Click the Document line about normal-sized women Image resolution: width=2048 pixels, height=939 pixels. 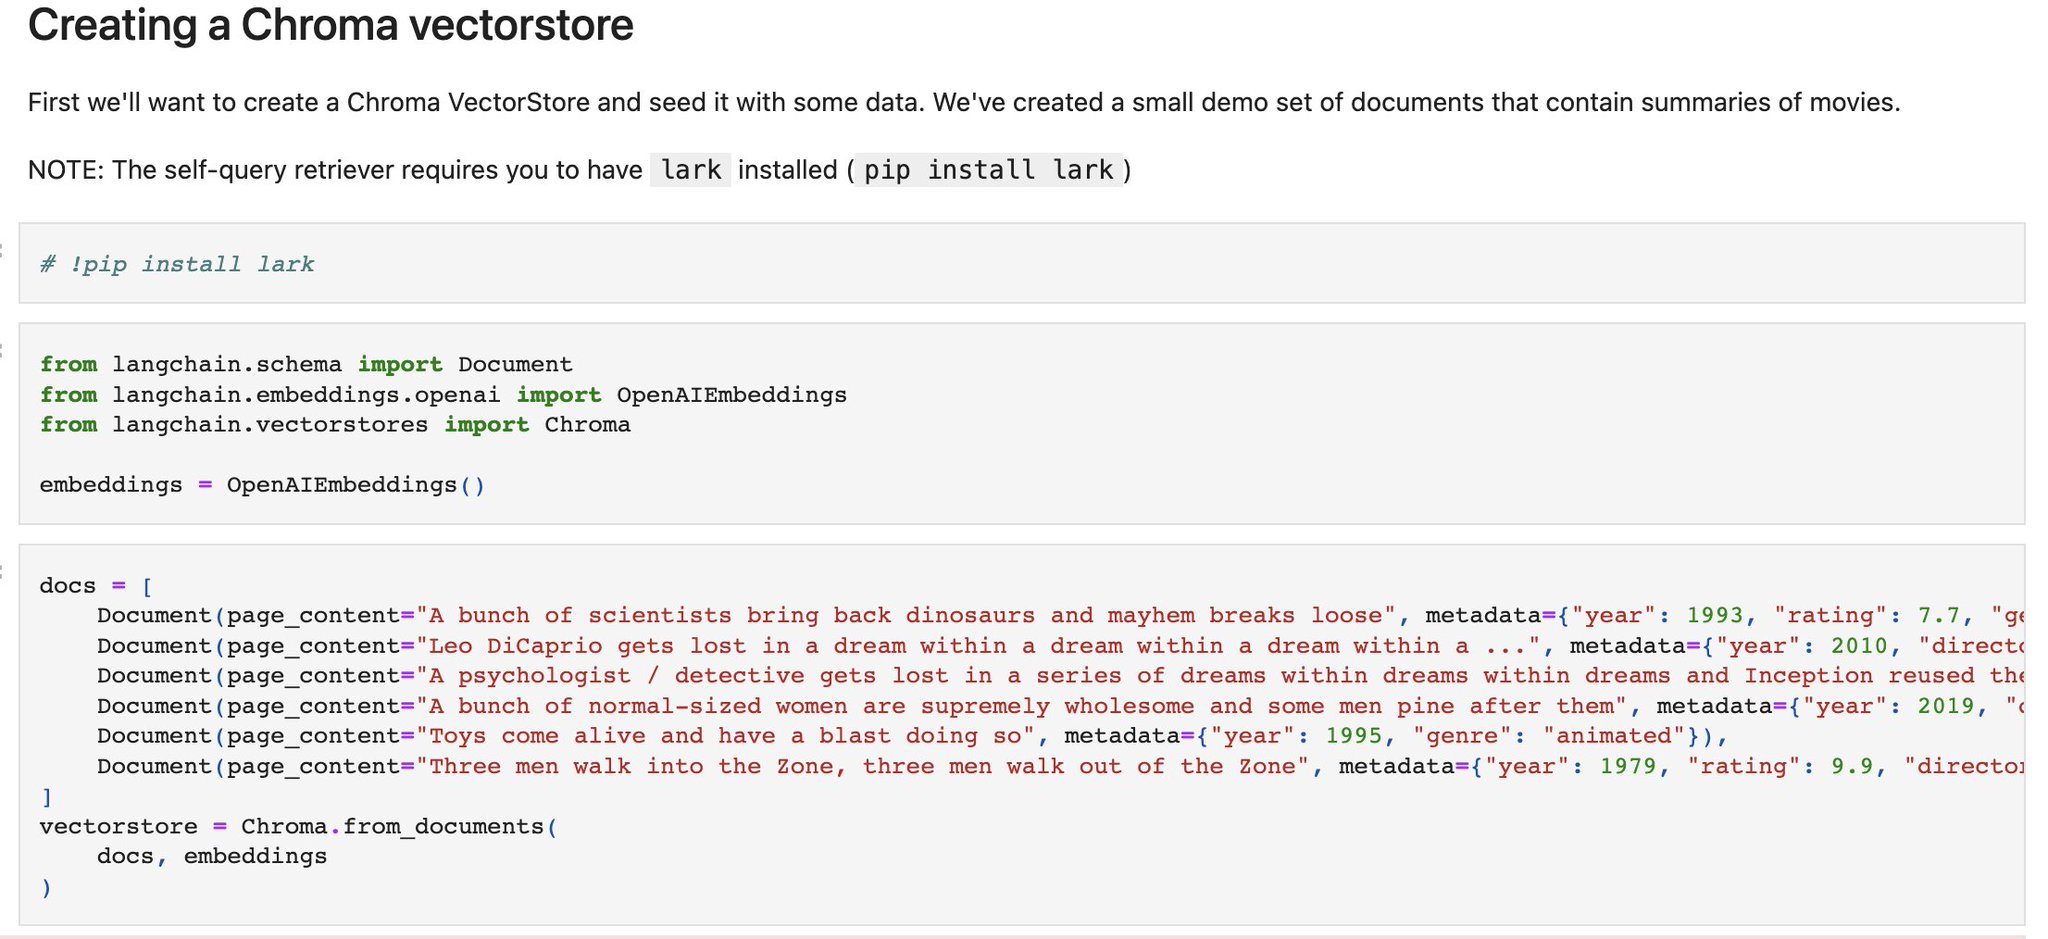point(1060,706)
